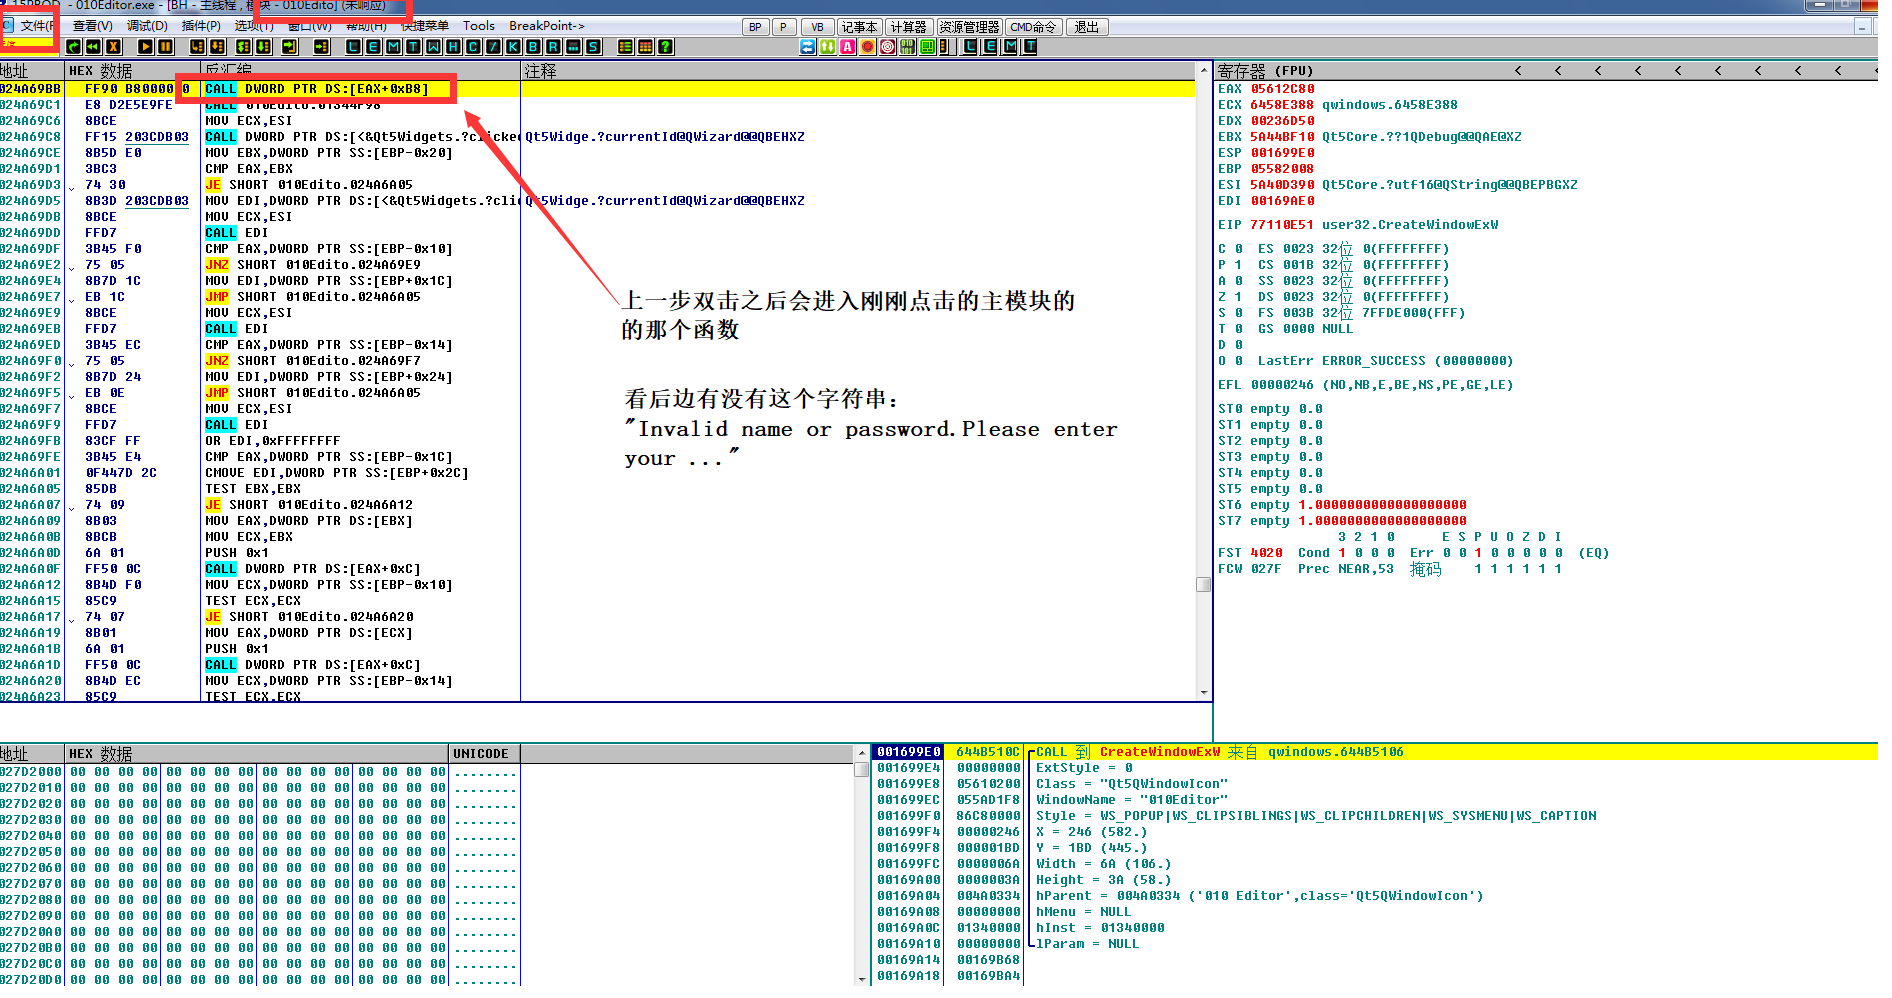Open Memory map with M icon in main toolbar
Image resolution: width=1892 pixels, height=998 pixels.
tap(393, 46)
